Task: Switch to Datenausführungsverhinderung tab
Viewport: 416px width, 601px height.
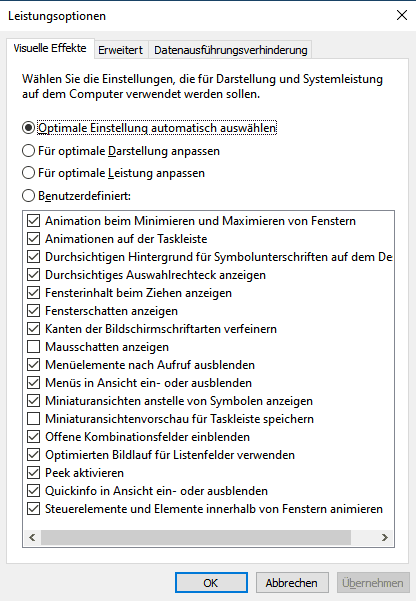Action: 230,50
